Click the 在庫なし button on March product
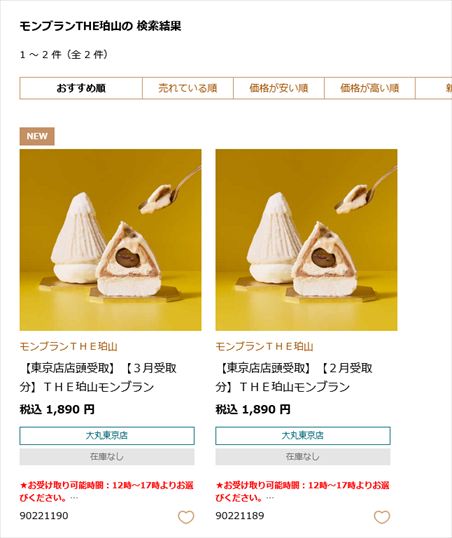The height and width of the screenshot is (538, 452). coord(107,457)
